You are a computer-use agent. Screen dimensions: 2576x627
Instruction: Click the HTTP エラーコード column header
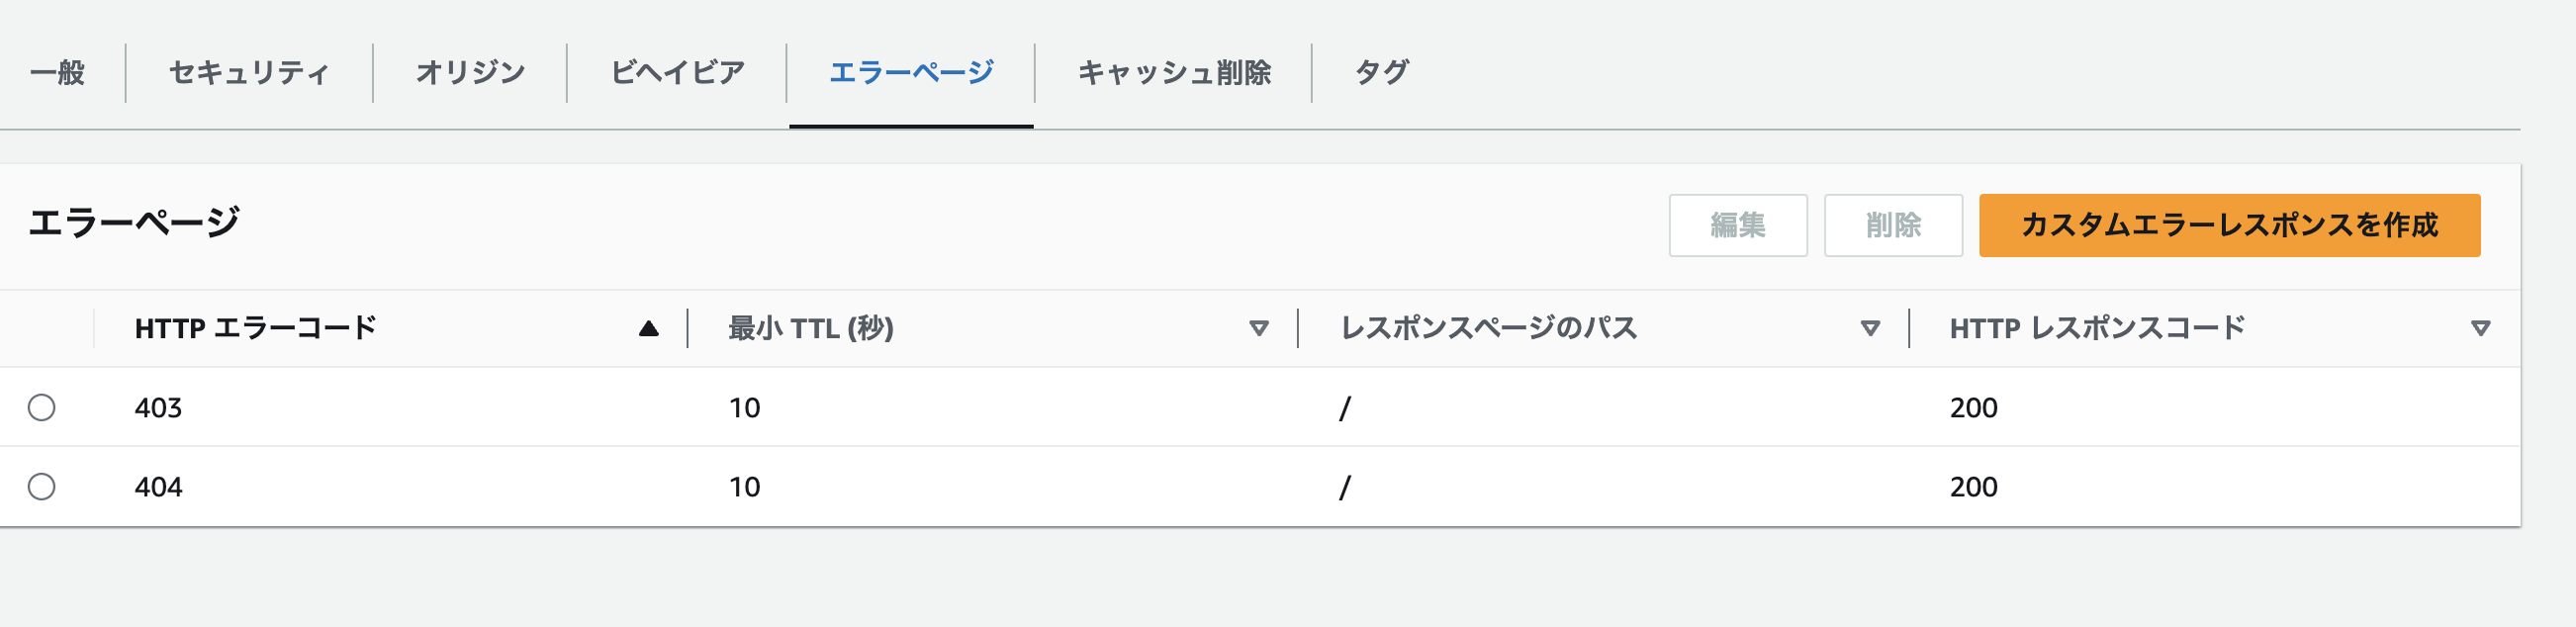tap(256, 328)
